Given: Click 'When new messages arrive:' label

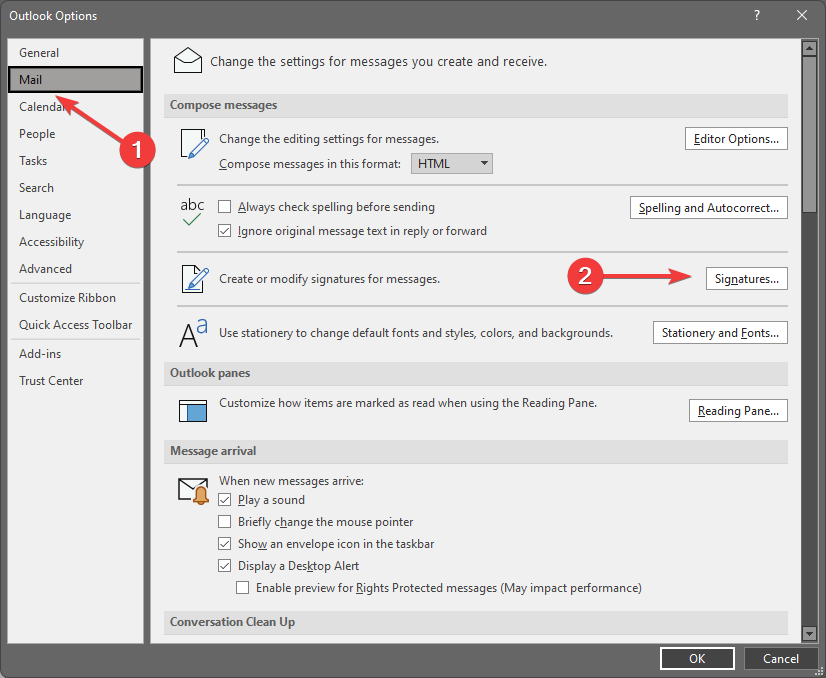Looking at the screenshot, I should tap(291, 481).
